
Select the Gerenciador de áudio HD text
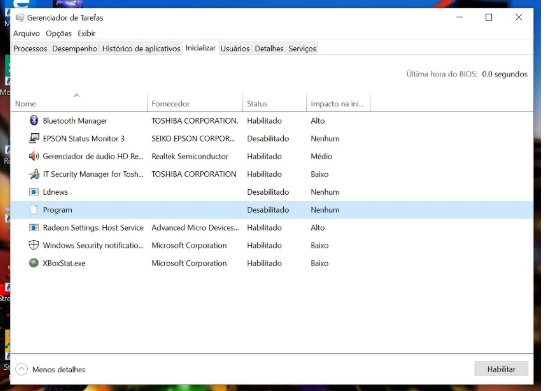(x=93, y=156)
